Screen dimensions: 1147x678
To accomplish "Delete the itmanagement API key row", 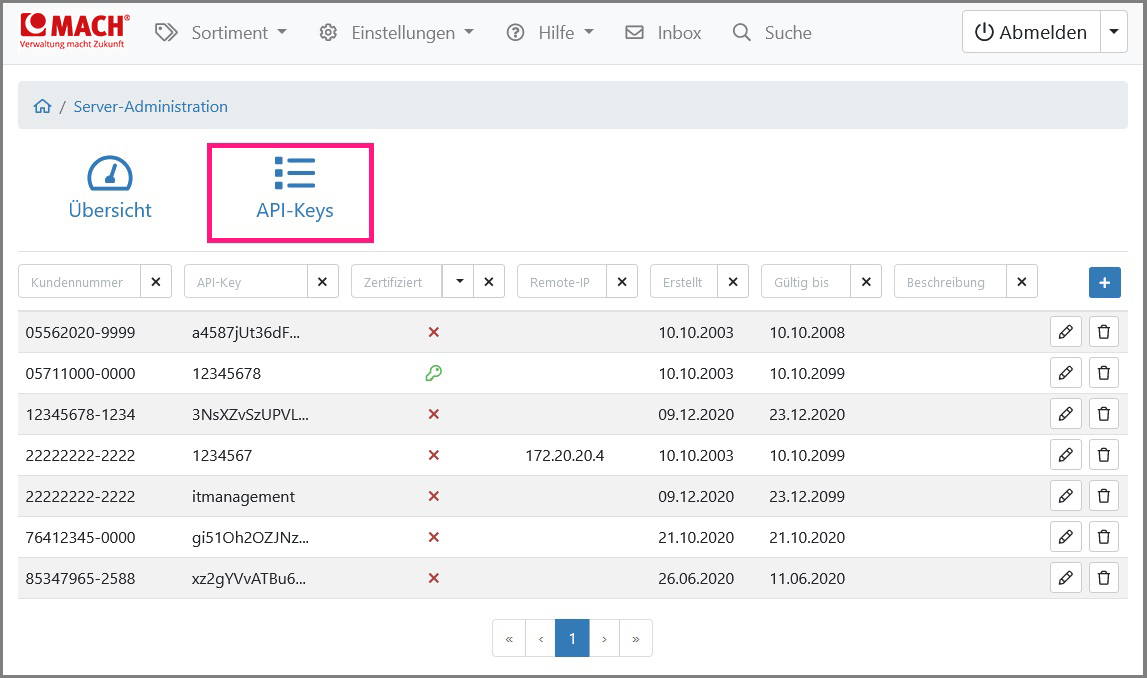I will click(1104, 496).
